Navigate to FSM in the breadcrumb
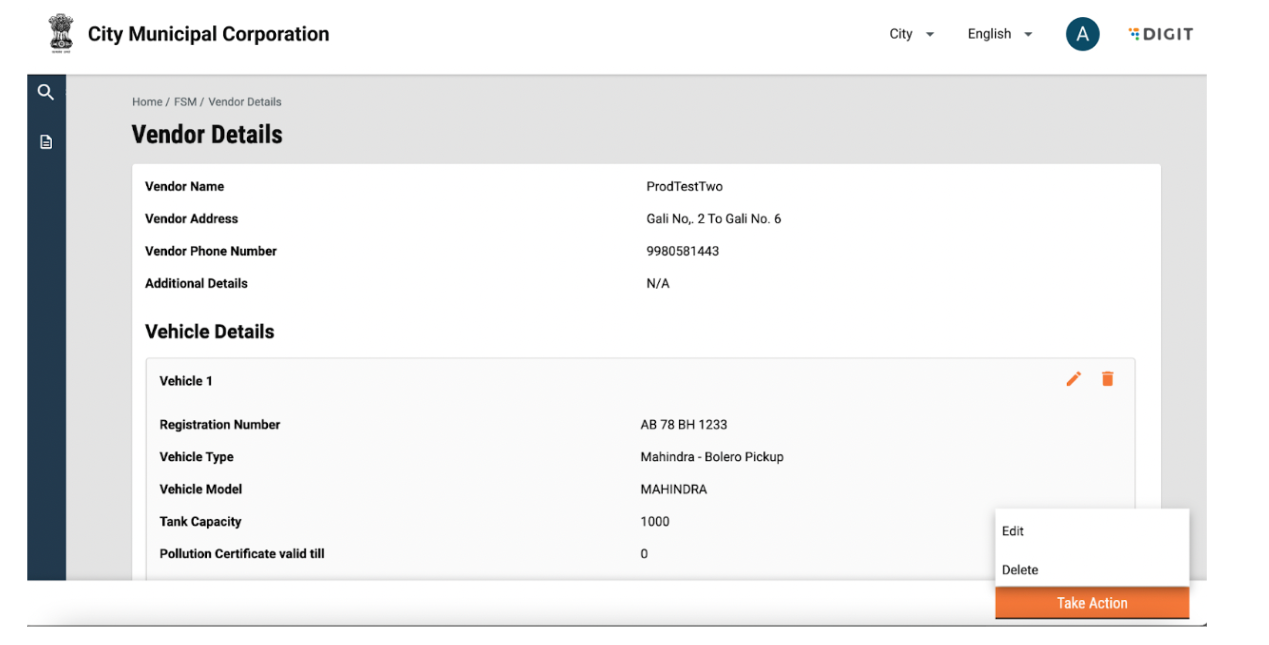This screenshot has width=1269, height=645. point(185,102)
